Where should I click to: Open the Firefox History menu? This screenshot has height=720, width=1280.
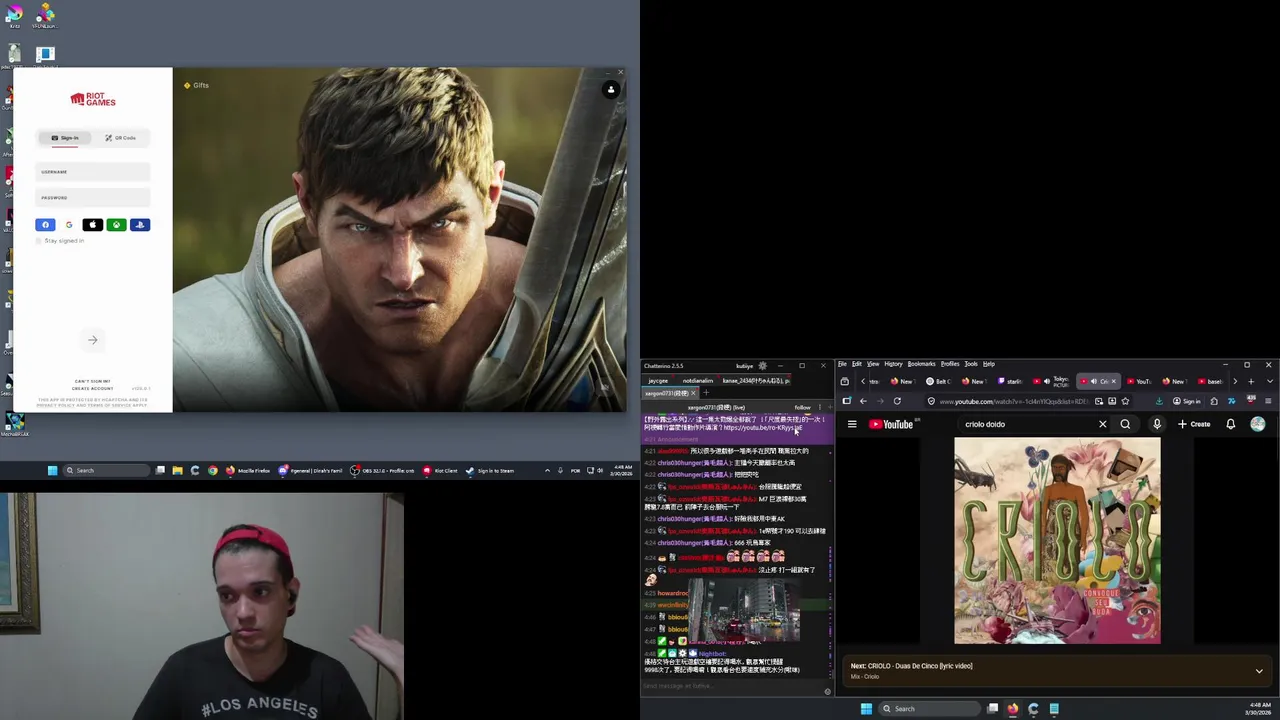893,364
